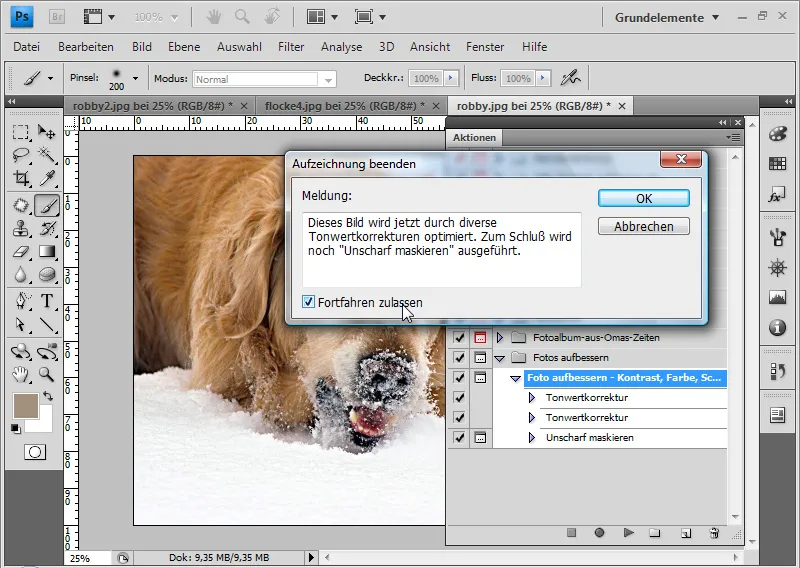Open Grundelemente workspace dropdown
Viewport: 800px width, 568px height.
pyautogui.click(x=667, y=17)
